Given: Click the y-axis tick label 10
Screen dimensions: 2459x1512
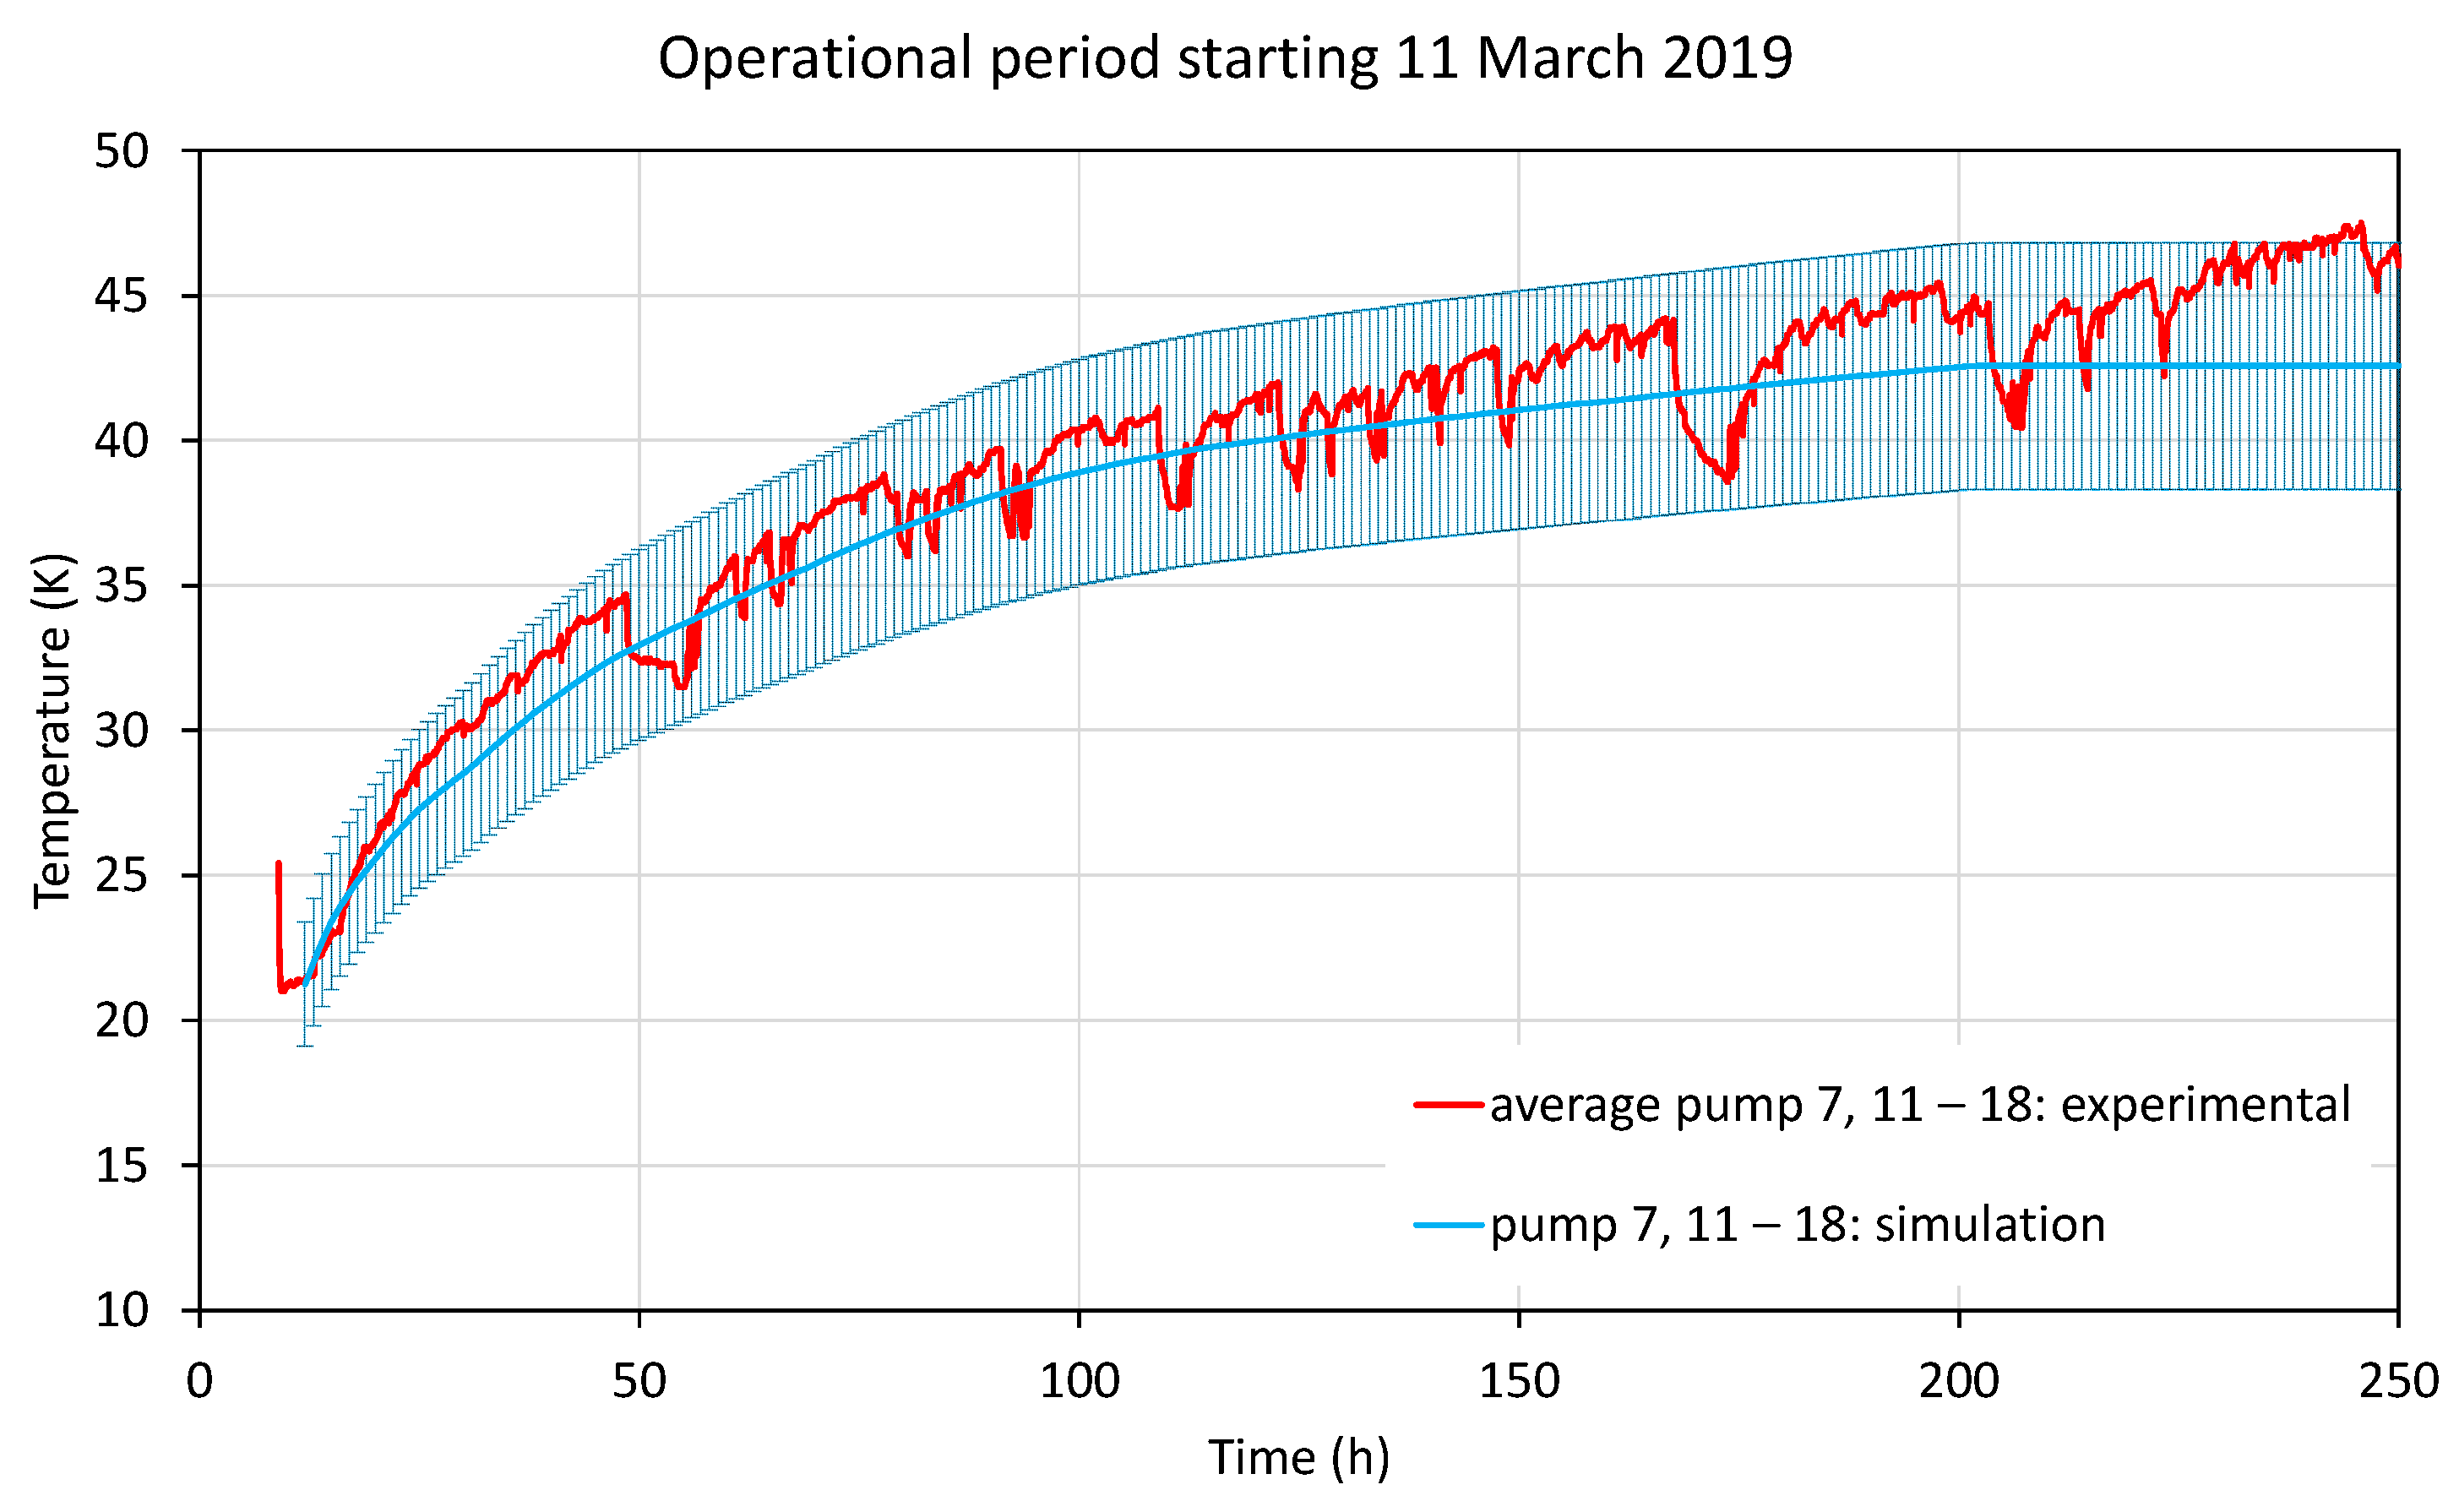Looking at the screenshot, I should click(121, 1310).
